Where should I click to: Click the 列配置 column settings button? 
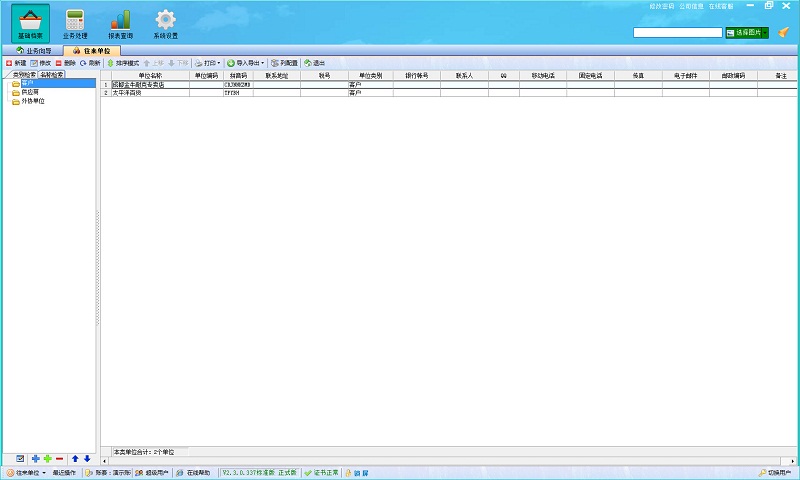(283, 63)
